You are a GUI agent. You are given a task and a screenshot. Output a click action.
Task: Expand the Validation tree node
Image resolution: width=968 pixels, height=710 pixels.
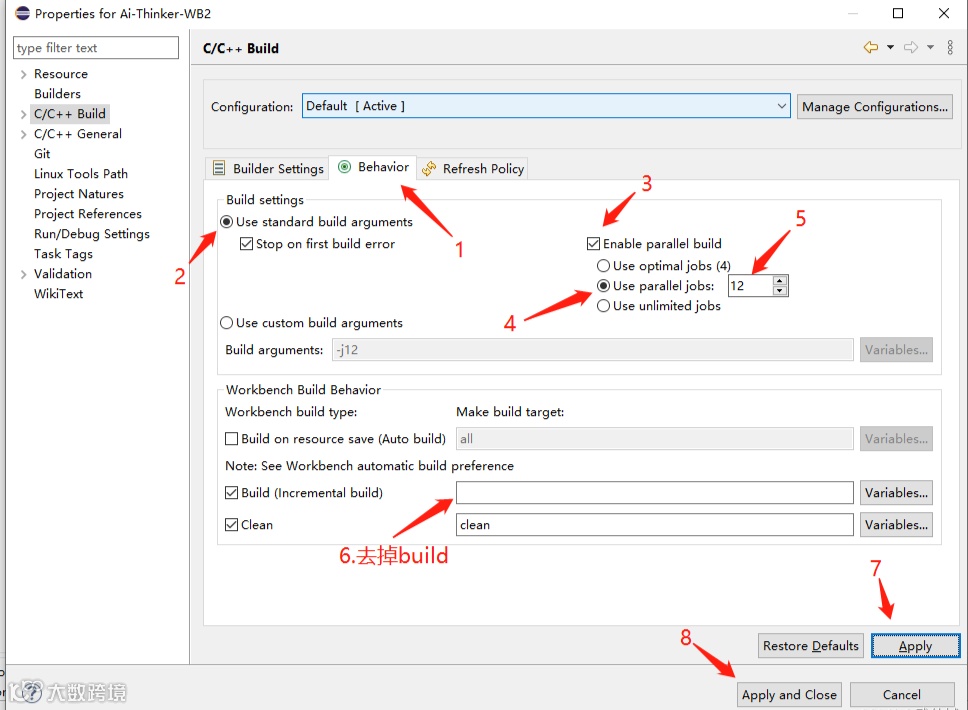(x=23, y=274)
